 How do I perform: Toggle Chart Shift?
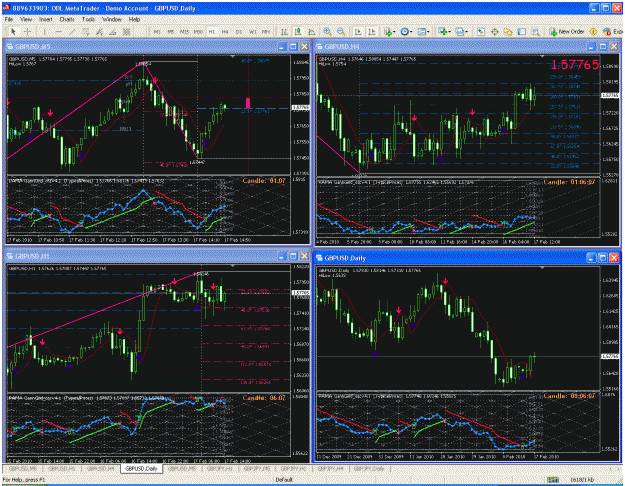tap(372, 31)
